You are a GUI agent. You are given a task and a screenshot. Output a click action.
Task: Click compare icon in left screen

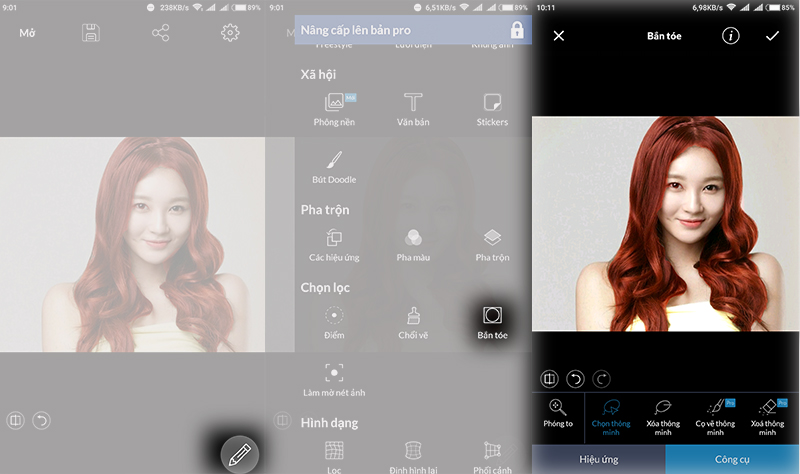[15, 420]
